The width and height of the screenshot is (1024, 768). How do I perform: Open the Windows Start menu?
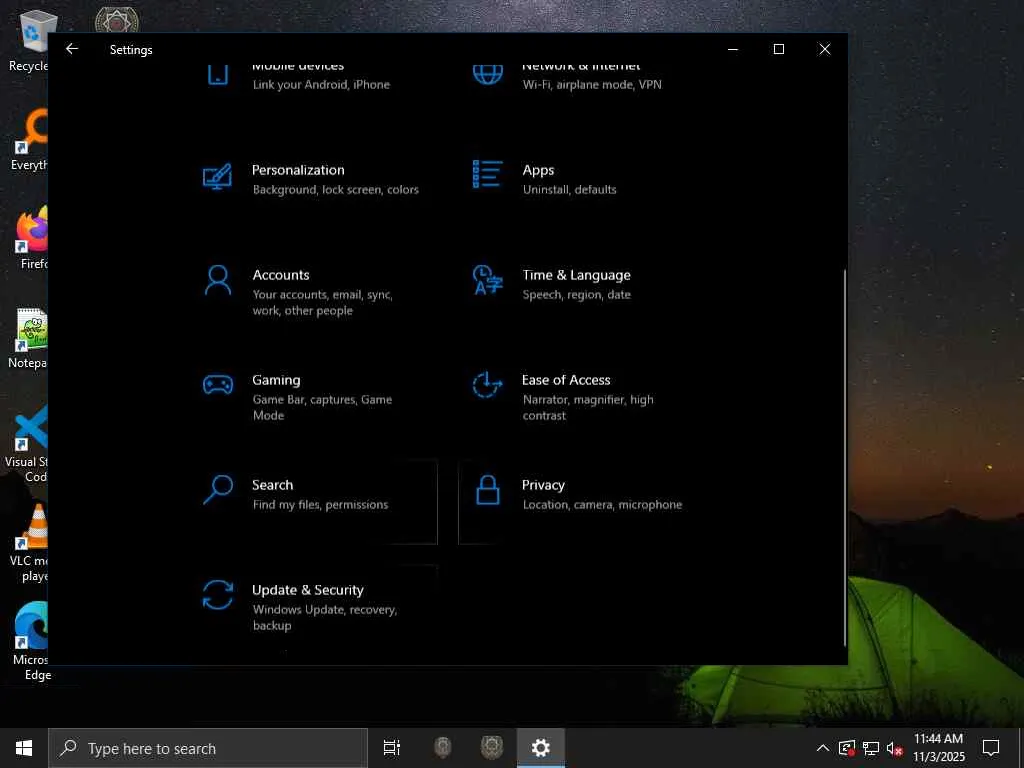(x=24, y=748)
